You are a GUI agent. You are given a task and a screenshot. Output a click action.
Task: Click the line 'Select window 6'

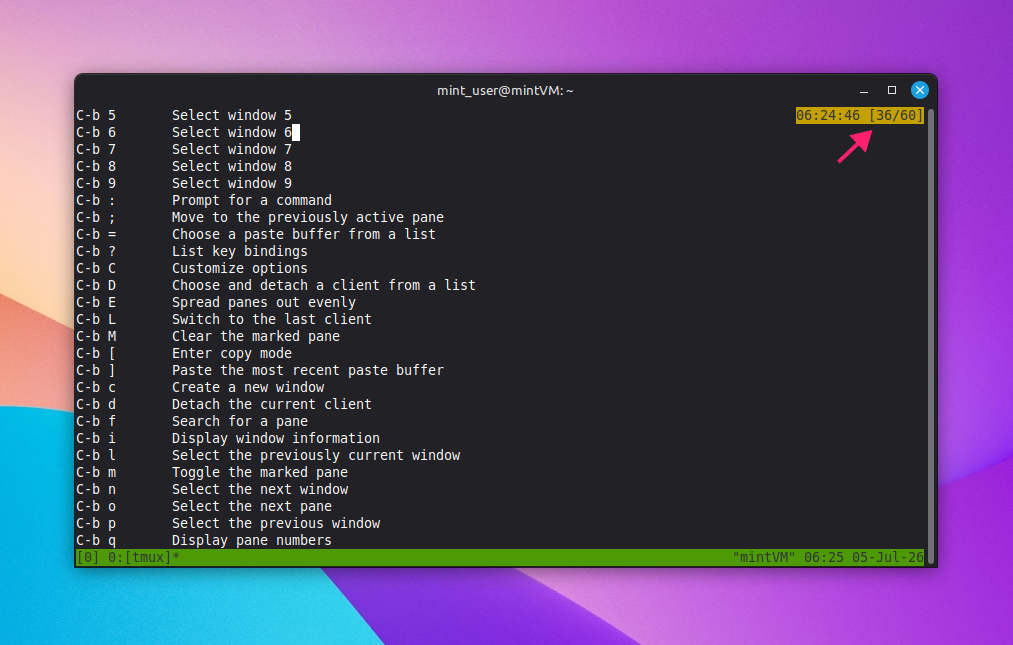click(232, 132)
